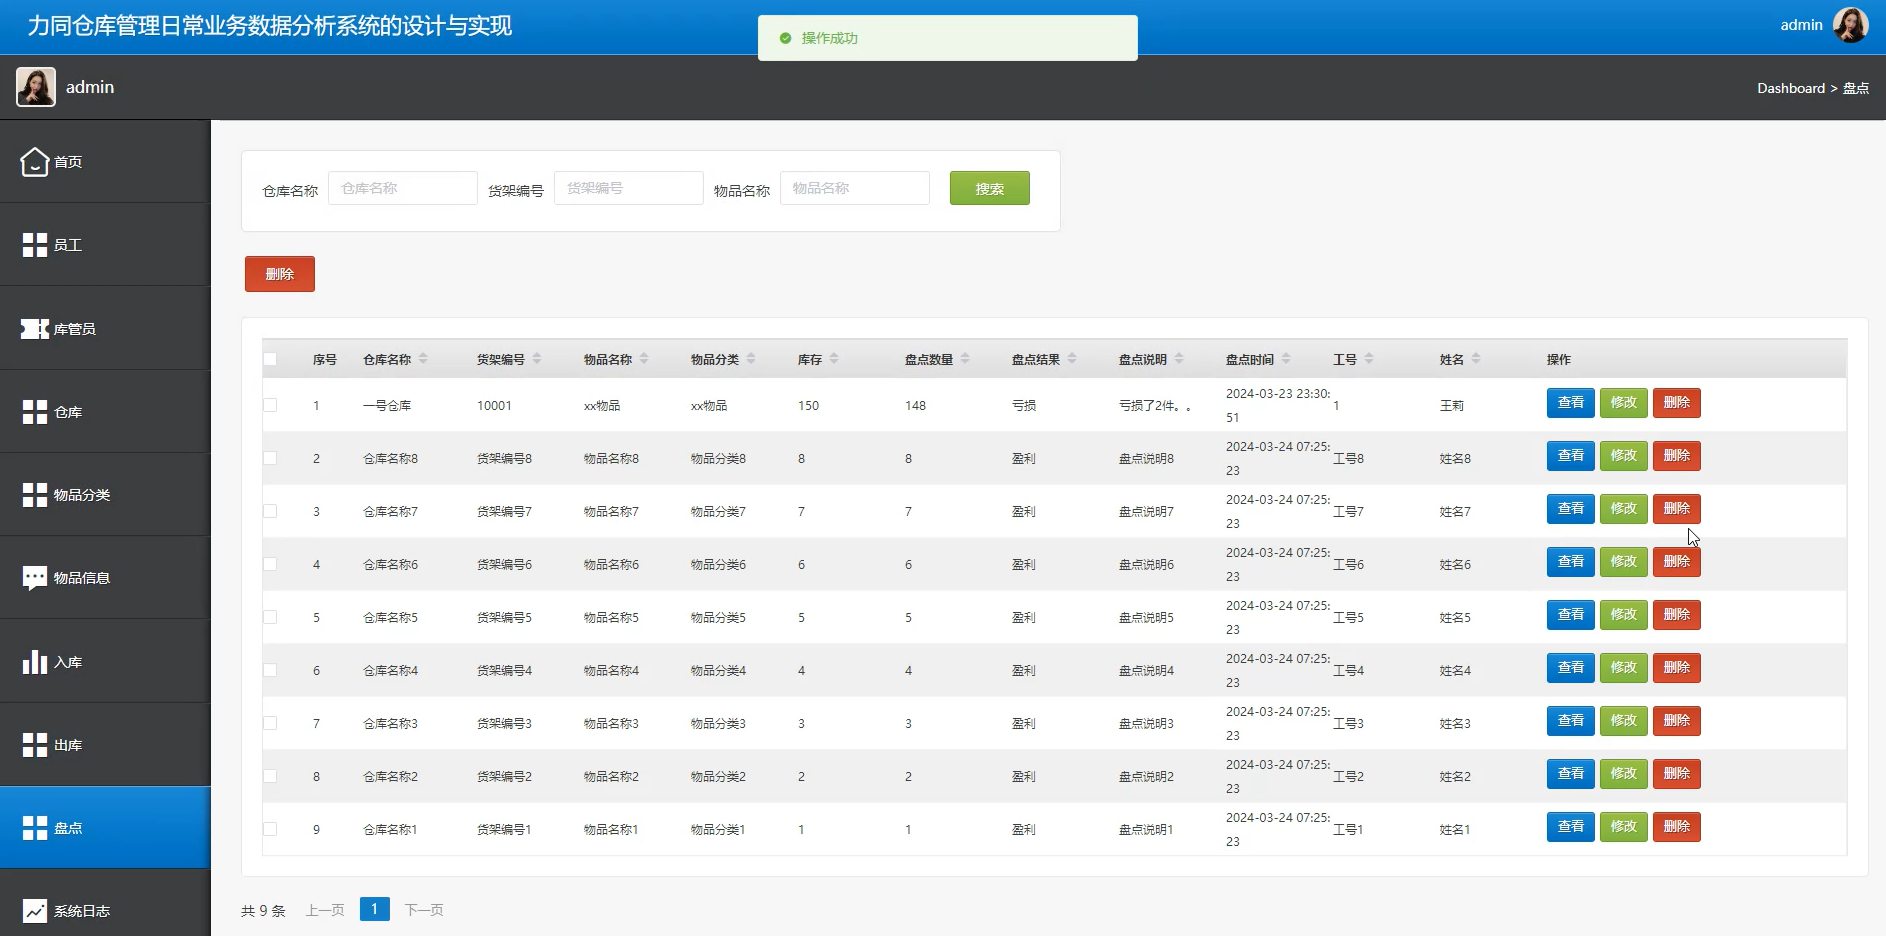
Task: Click the grid icon beside 仓库
Action: tap(35, 412)
